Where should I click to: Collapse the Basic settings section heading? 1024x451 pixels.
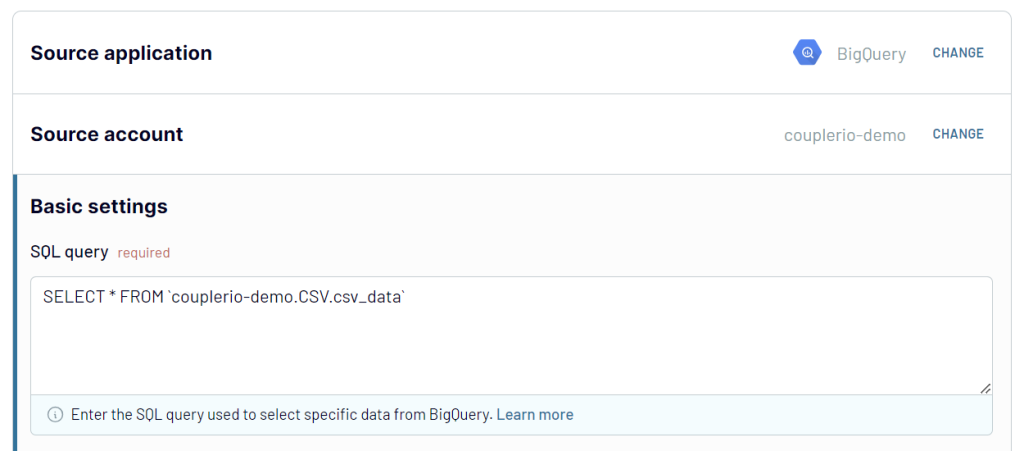[99, 207]
